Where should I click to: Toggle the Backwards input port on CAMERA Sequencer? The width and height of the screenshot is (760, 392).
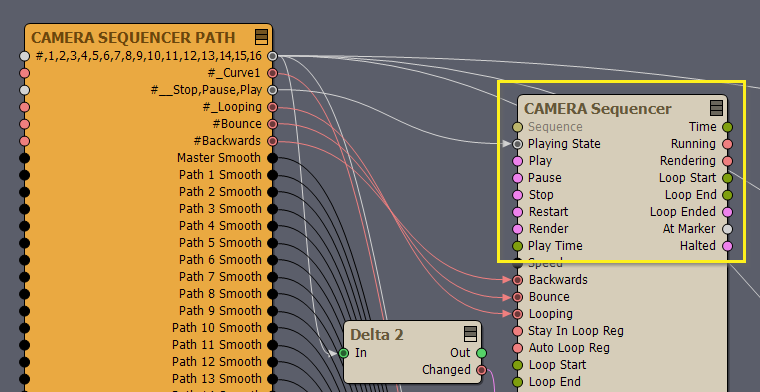pyautogui.click(x=518, y=280)
